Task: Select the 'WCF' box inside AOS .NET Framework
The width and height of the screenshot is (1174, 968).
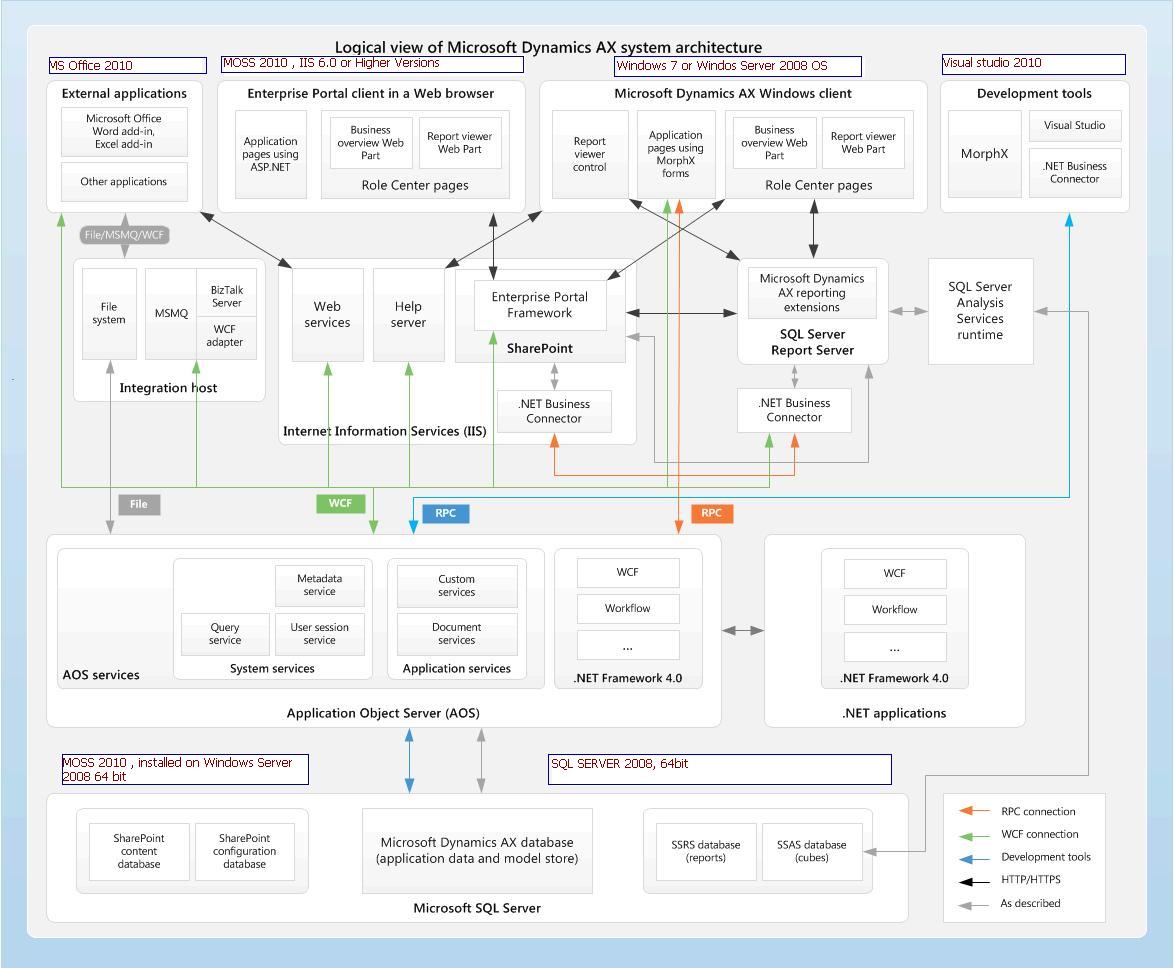Action: click(628, 573)
